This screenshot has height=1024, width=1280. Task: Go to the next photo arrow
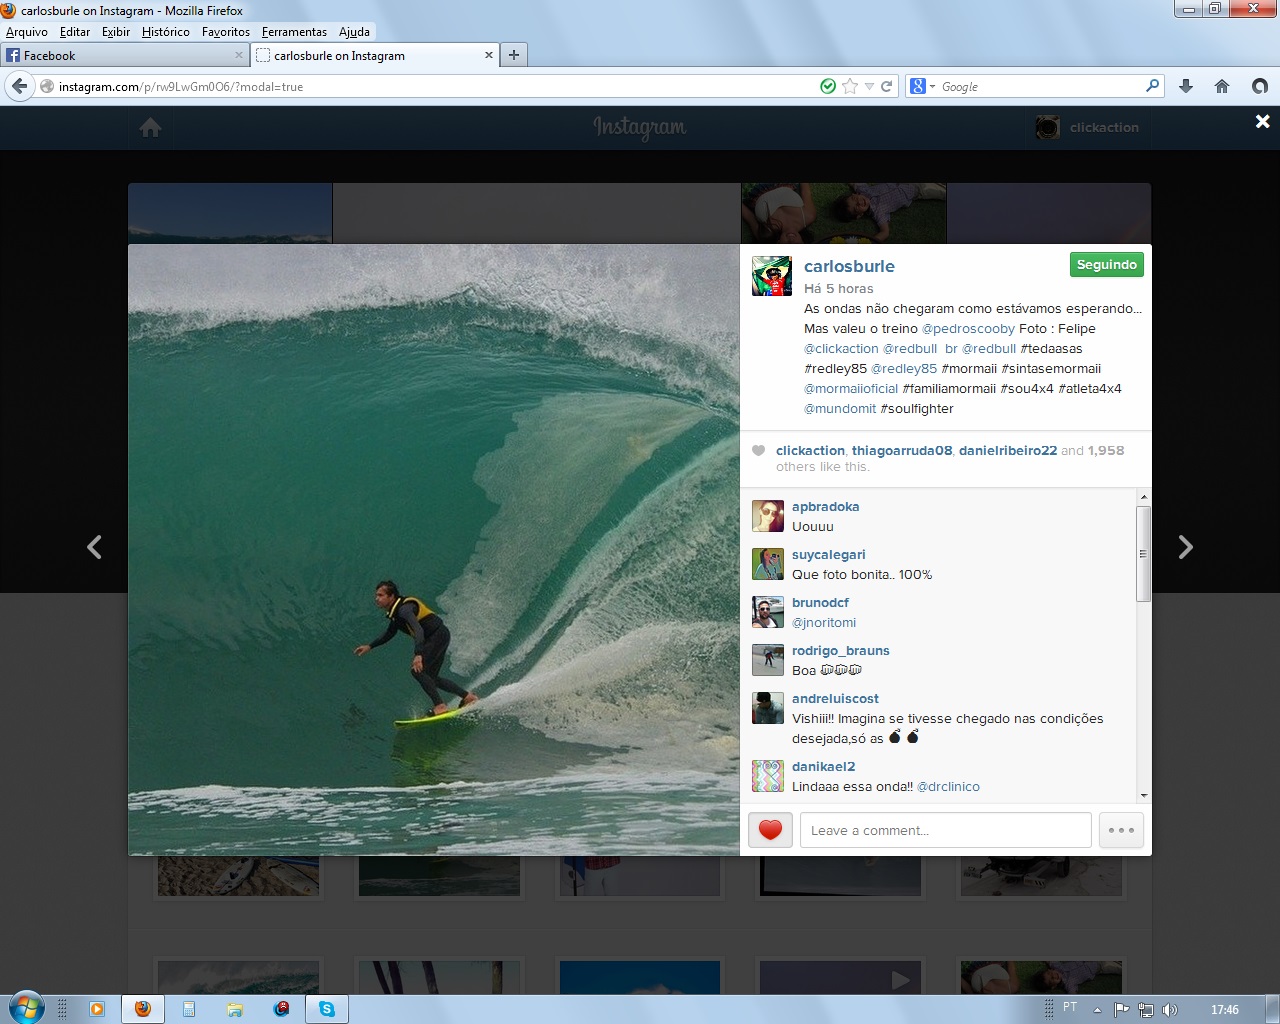tap(1185, 547)
